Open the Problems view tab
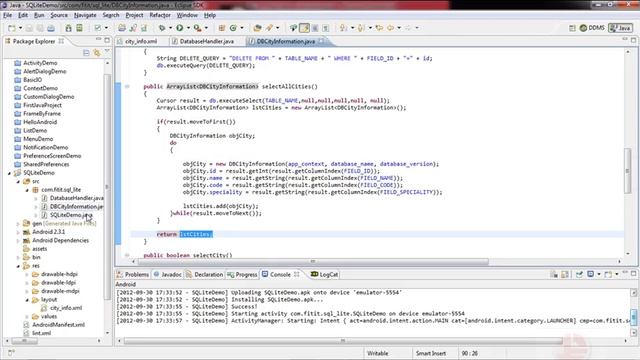640x360 pixels. [x=133, y=275]
